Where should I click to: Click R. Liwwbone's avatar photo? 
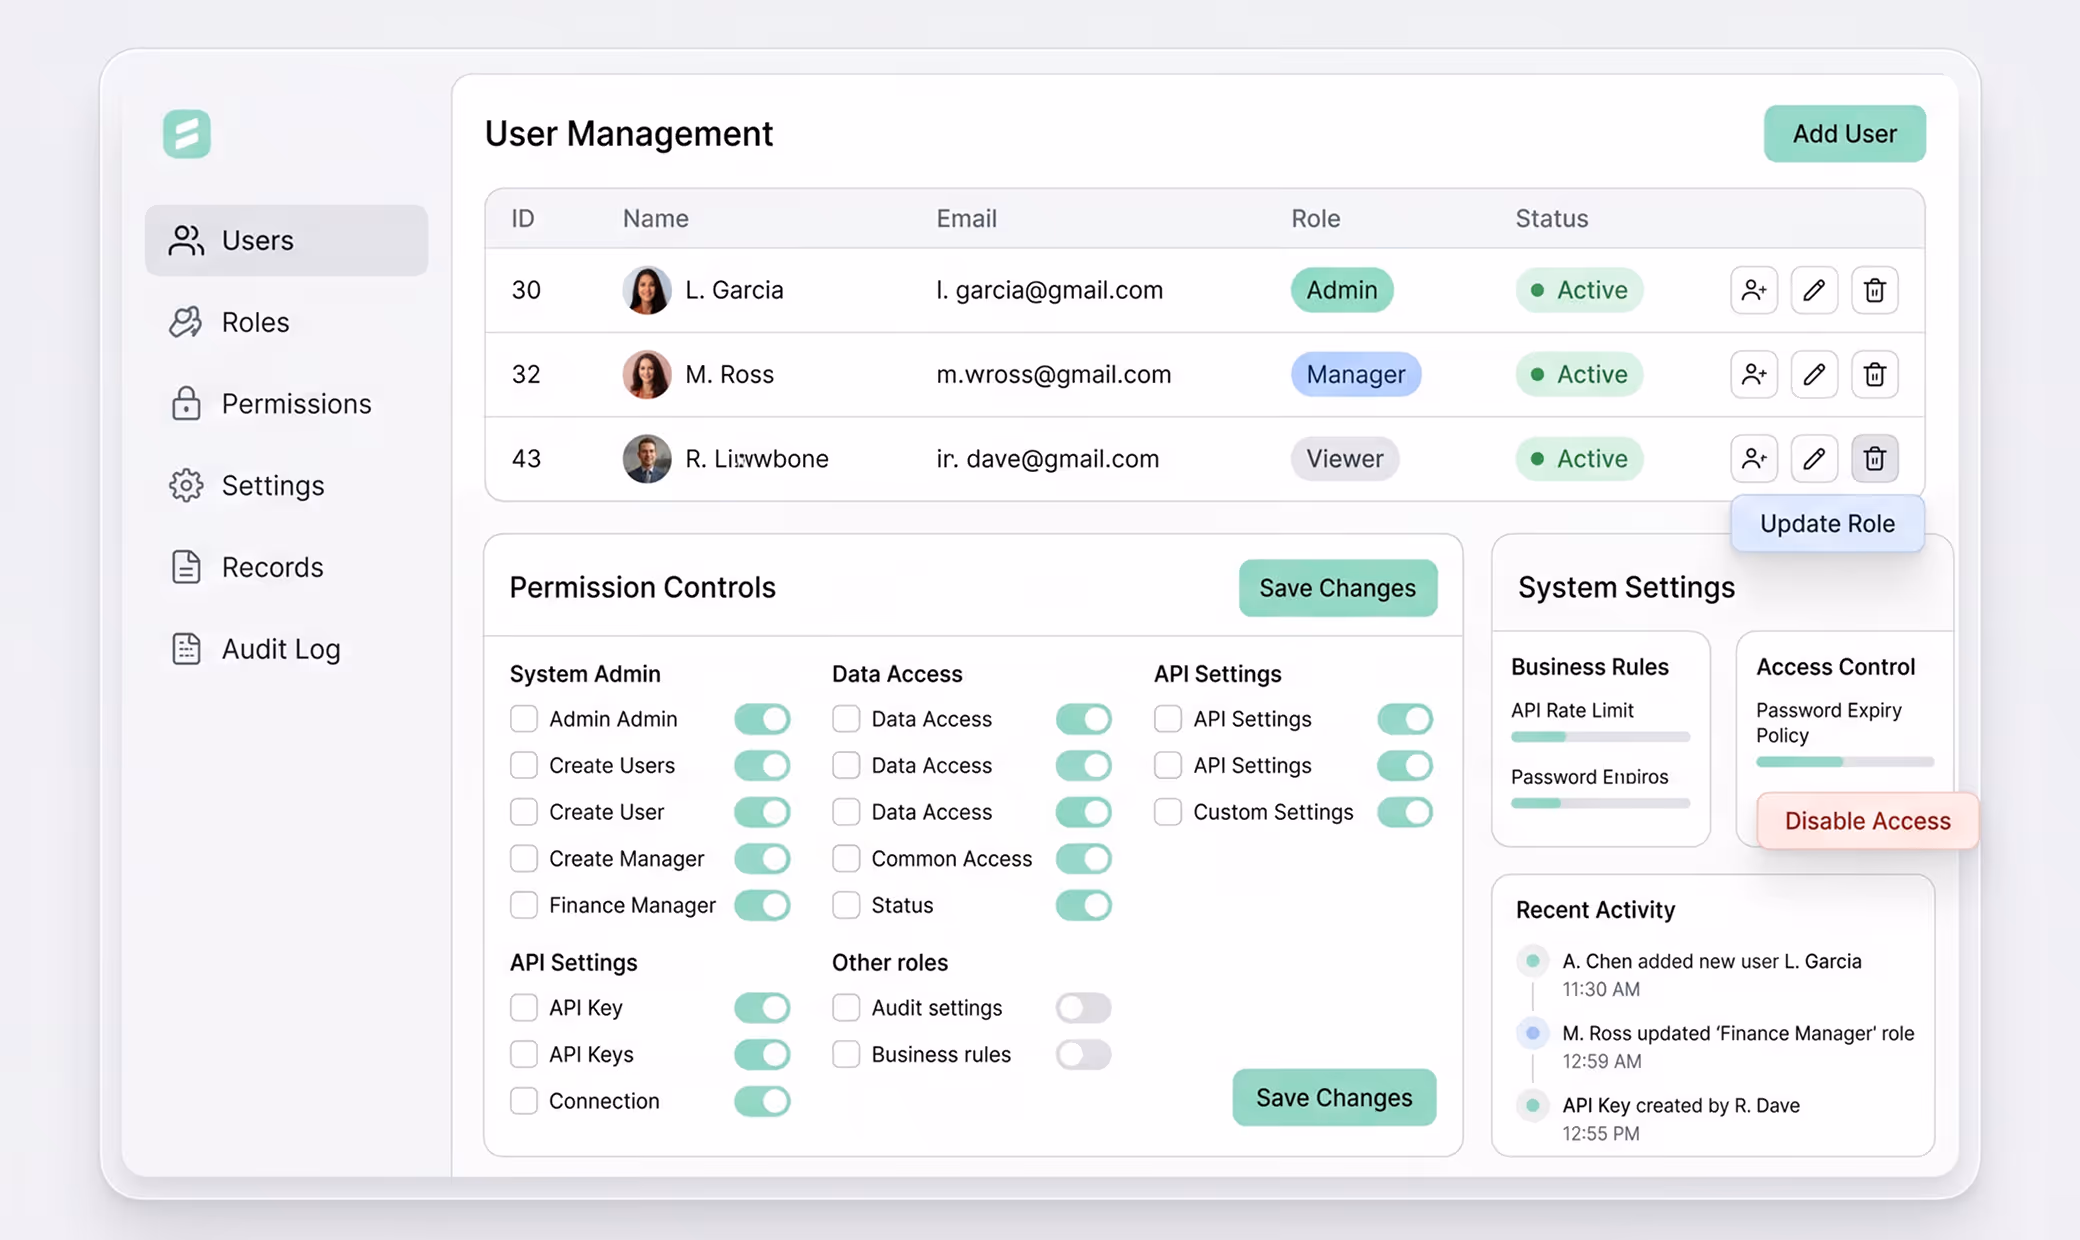pyautogui.click(x=647, y=458)
